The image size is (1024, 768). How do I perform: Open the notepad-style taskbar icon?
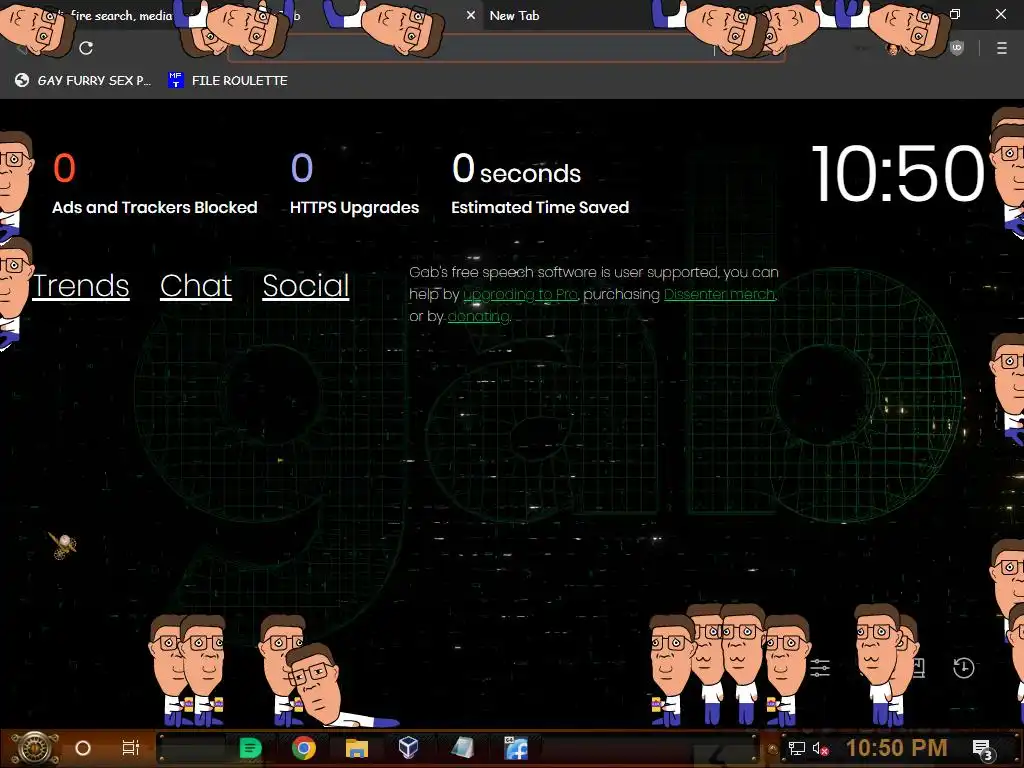pyautogui.click(x=462, y=748)
